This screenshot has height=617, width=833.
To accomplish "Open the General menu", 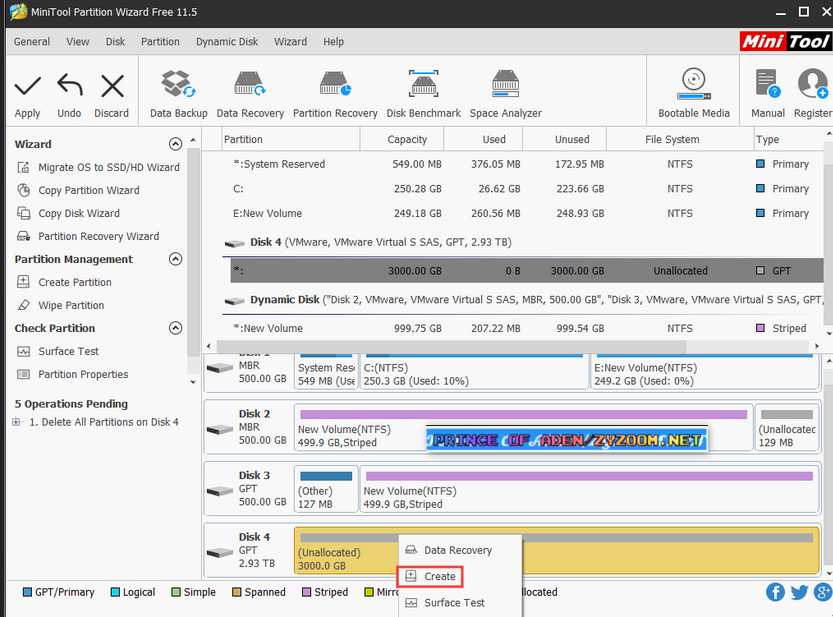I will 32,41.
